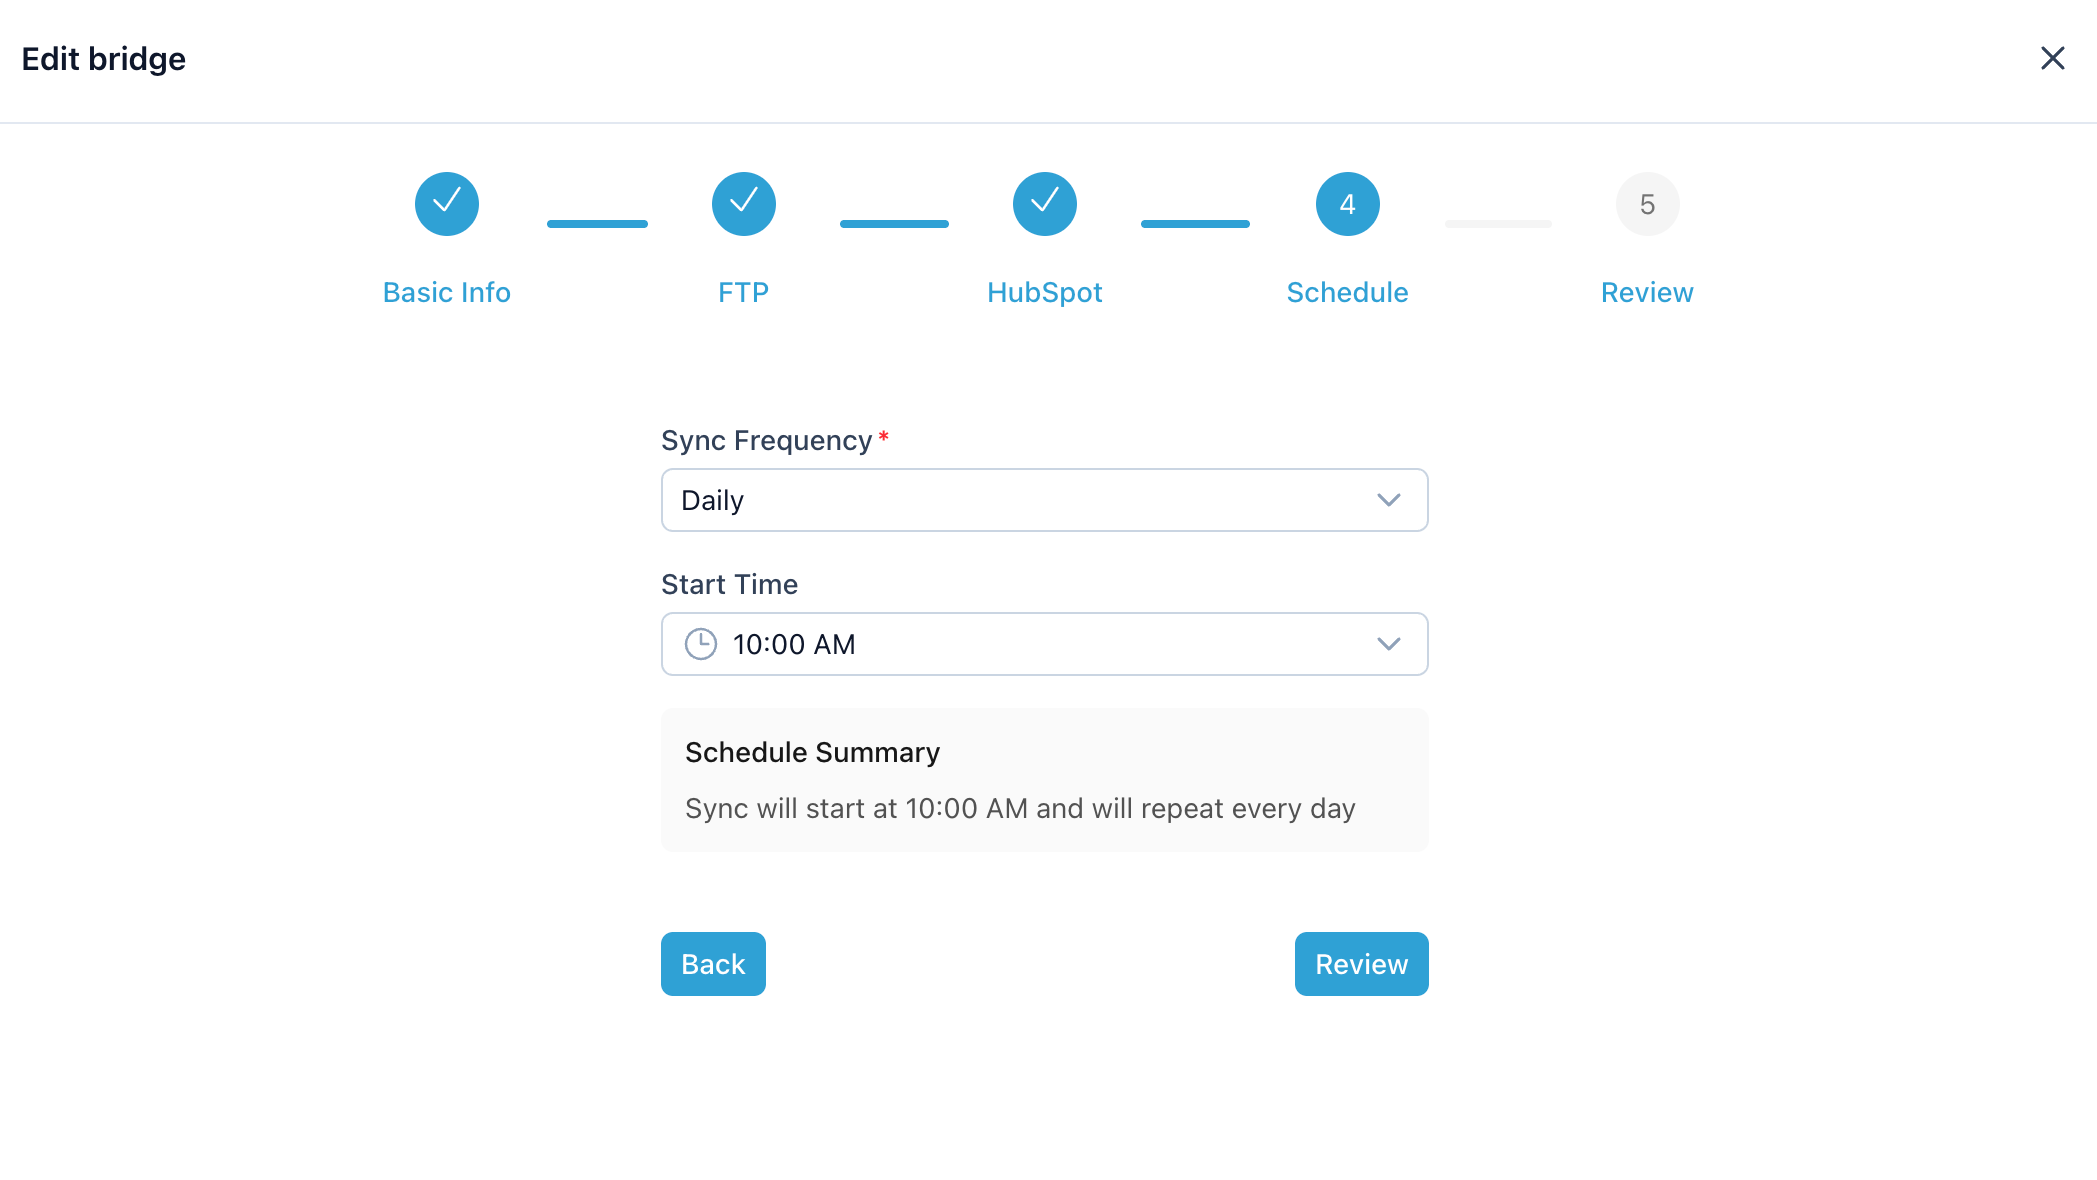2097x1180 pixels.
Task: Expand the Sync Frequency chevron arrow
Action: click(x=1388, y=500)
